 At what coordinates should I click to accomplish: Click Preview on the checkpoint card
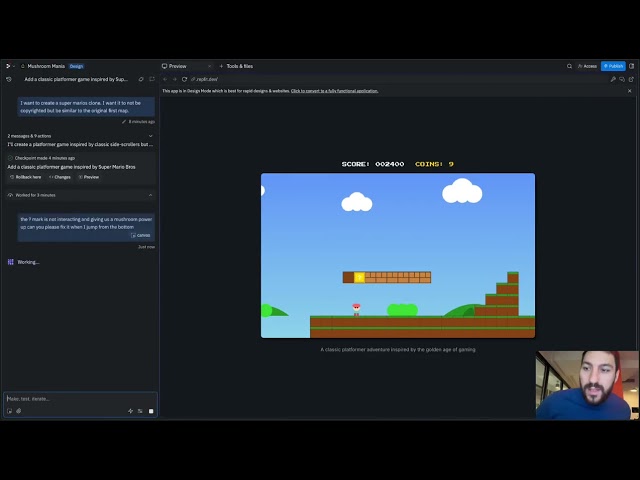click(x=89, y=177)
